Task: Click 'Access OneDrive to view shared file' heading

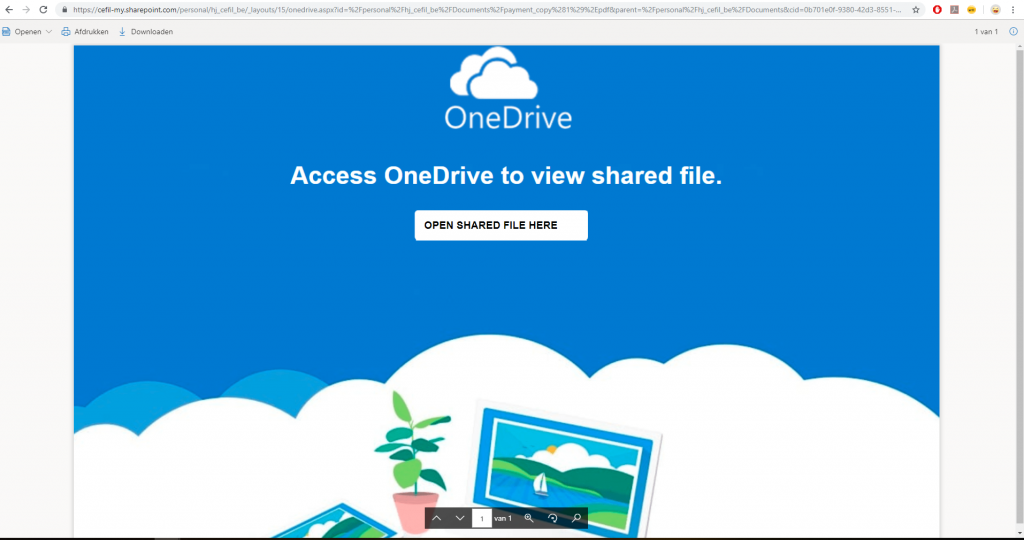Action: pyautogui.click(x=506, y=176)
